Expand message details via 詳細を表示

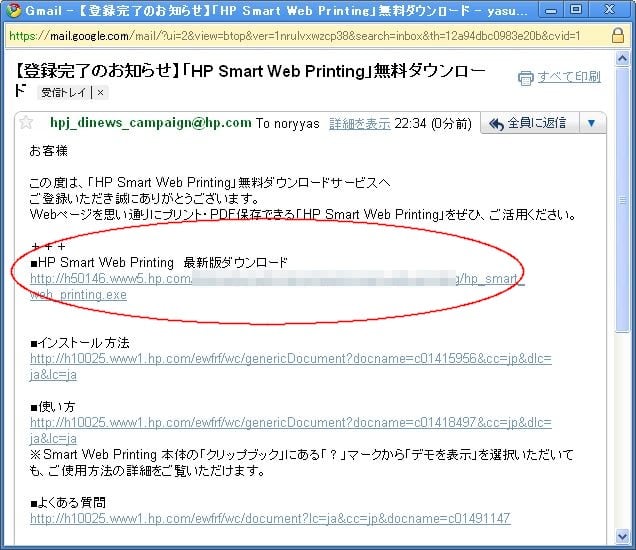pos(359,124)
